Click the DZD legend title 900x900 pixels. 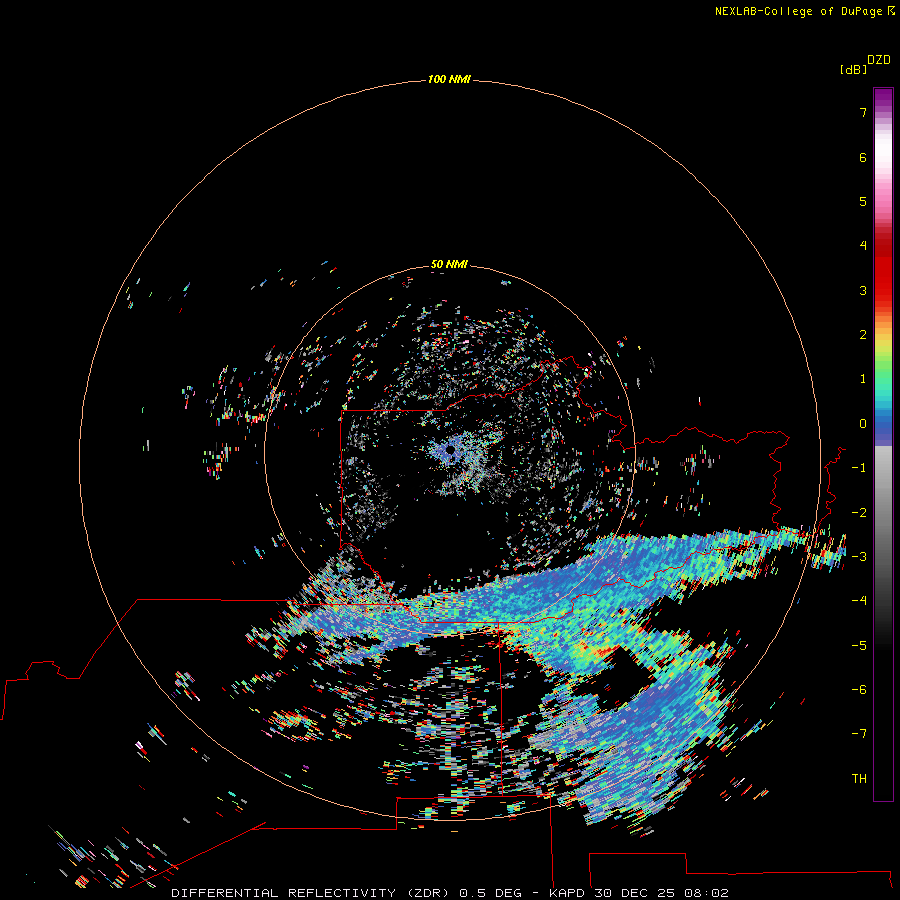pos(879,60)
